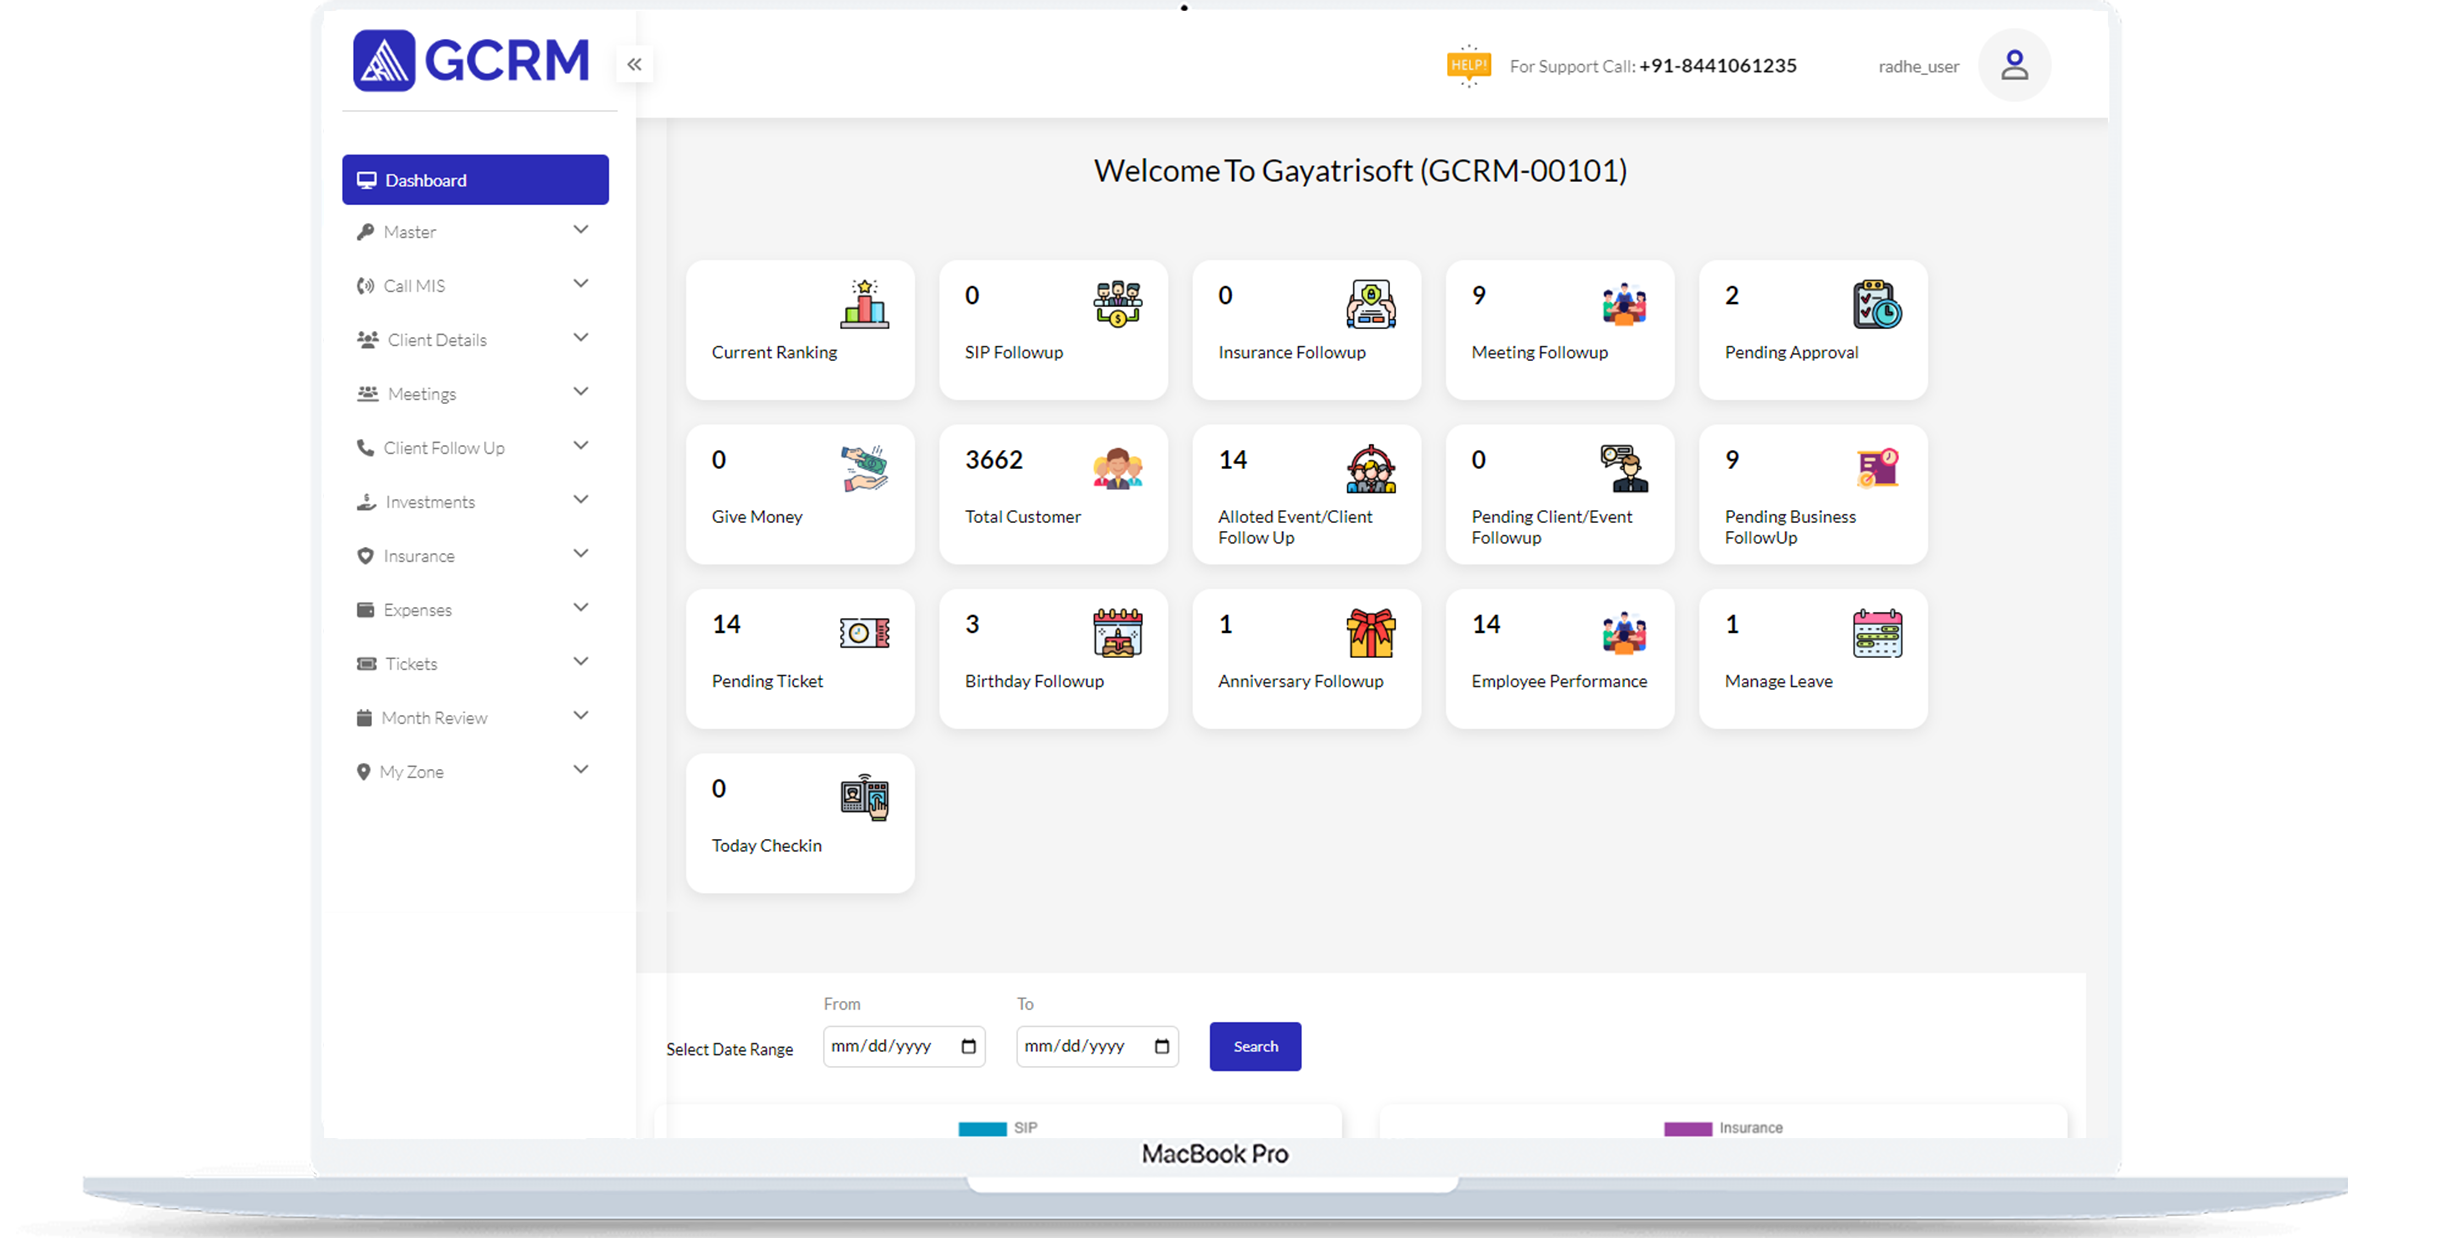Viewport: 2448px width, 1238px height.
Task: Click the Today Checkin fingerprint device icon
Action: point(864,797)
